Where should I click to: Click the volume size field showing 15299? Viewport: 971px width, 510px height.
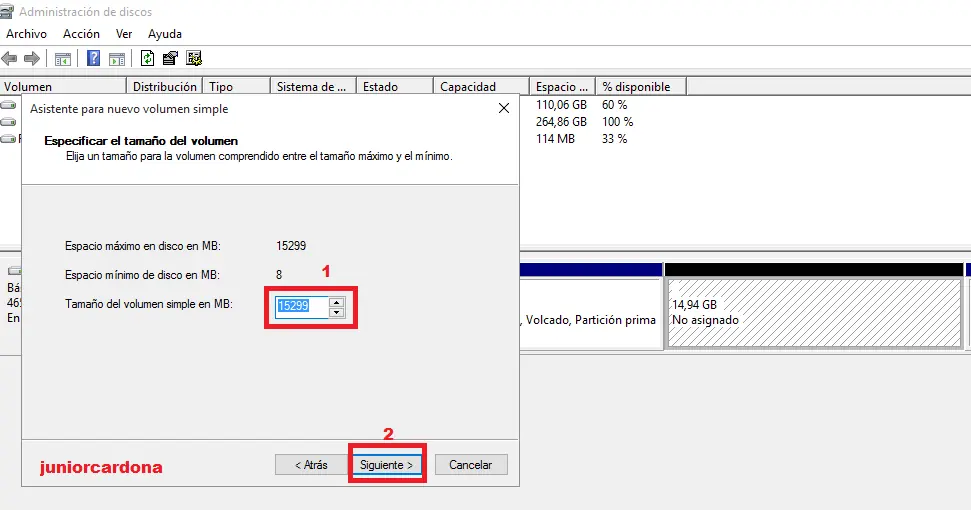(302, 306)
